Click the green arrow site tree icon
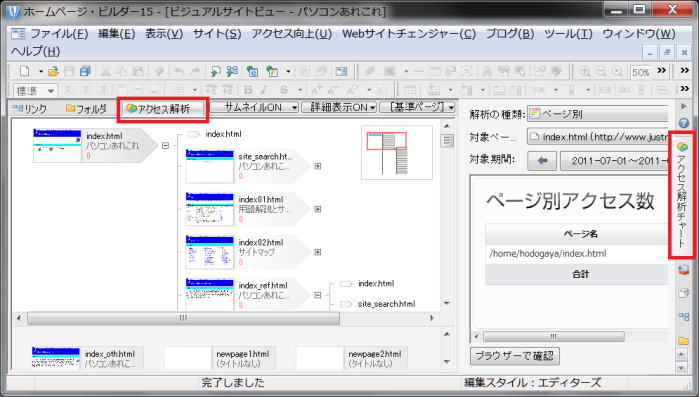This screenshot has width=699, height=397. pyautogui.click(x=232, y=71)
